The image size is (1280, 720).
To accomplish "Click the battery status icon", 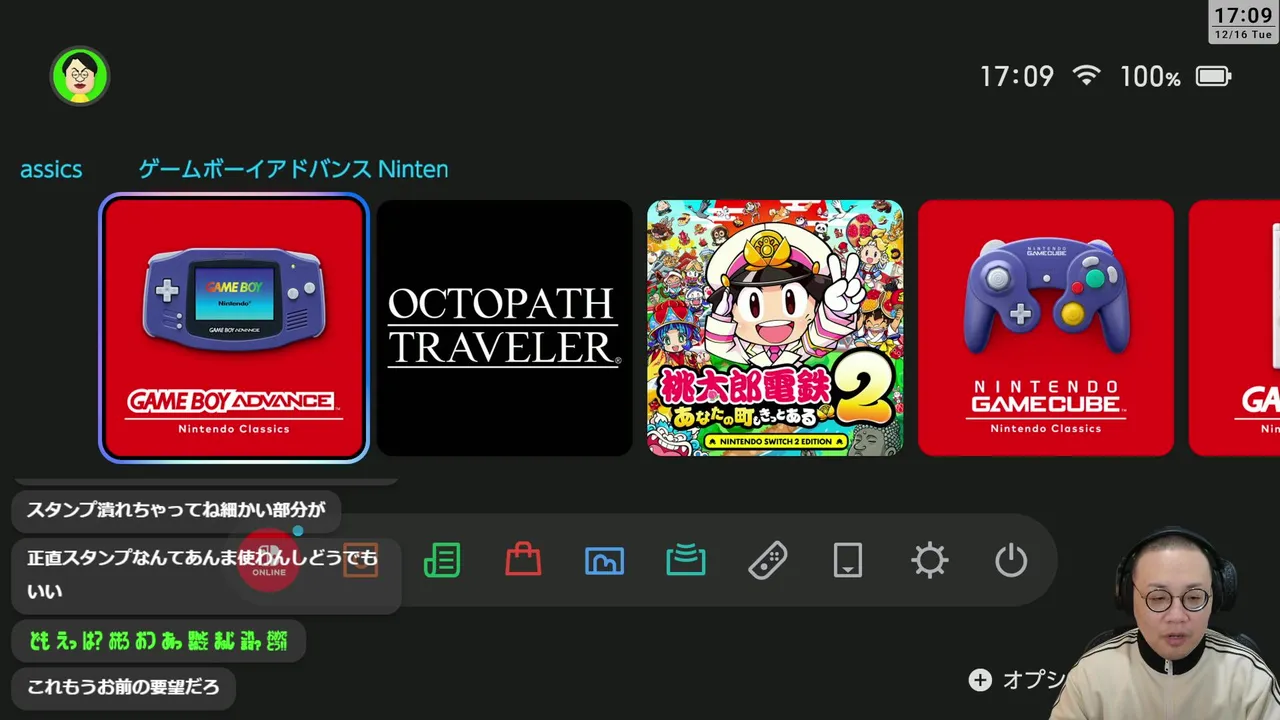I will (1214, 76).
